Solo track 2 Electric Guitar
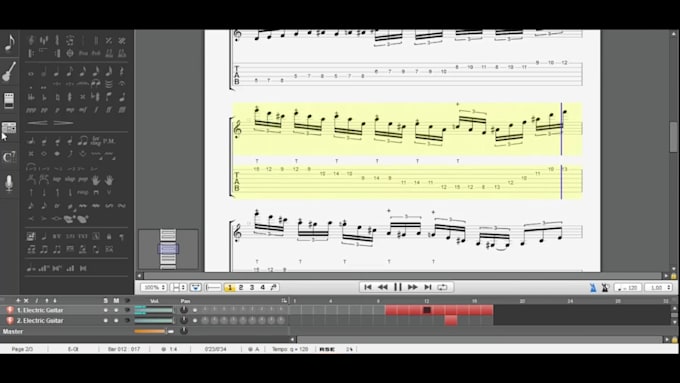The width and height of the screenshot is (680, 383). pos(105,321)
